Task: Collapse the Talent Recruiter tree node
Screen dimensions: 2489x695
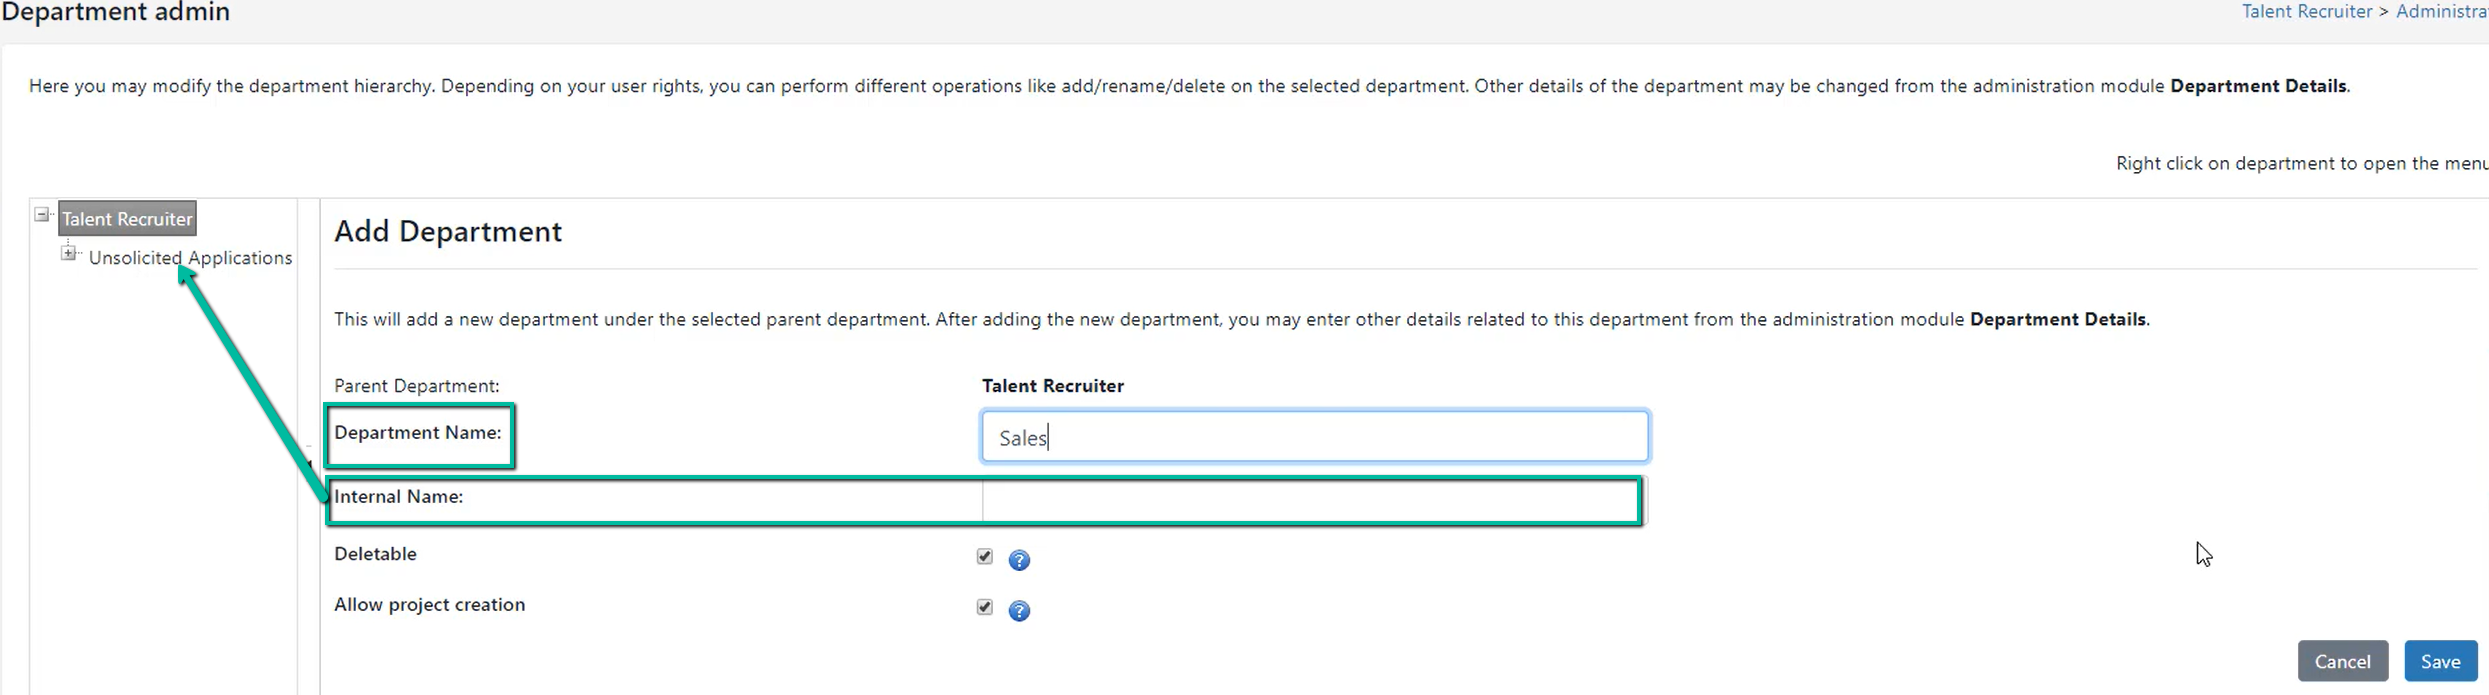Action: click(x=42, y=215)
